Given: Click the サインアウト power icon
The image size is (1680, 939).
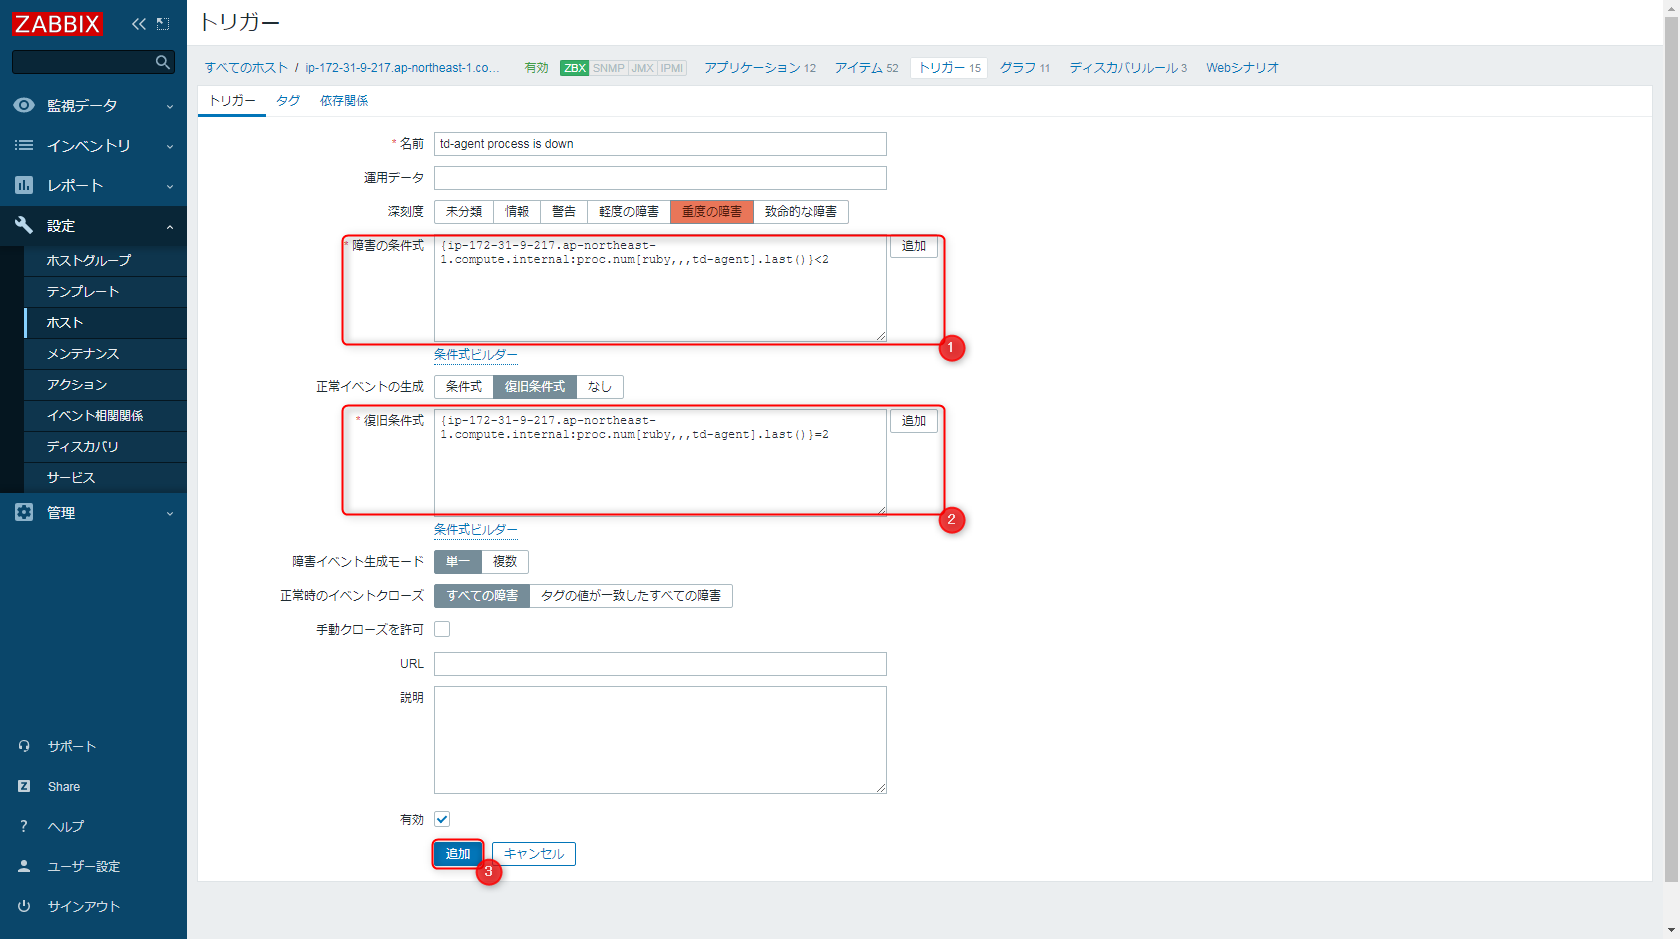Looking at the screenshot, I should pos(24,906).
